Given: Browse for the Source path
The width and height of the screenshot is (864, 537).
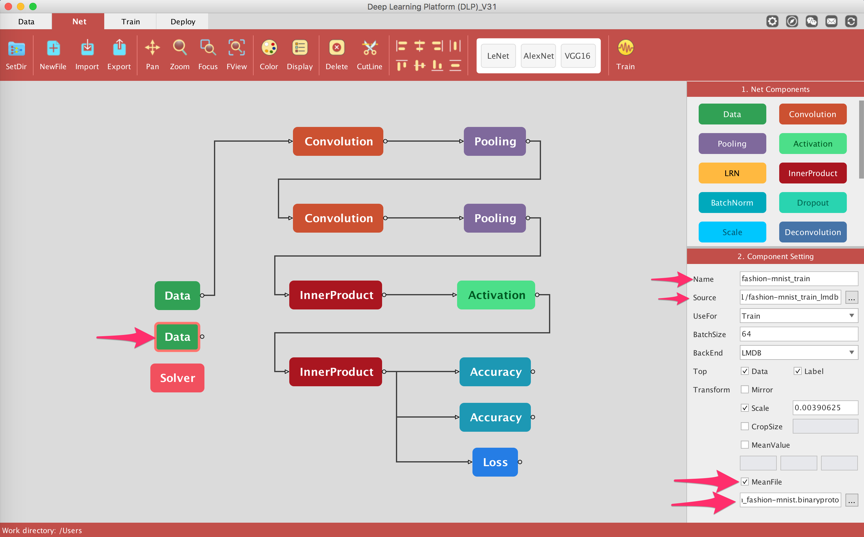Looking at the screenshot, I should pos(851,298).
